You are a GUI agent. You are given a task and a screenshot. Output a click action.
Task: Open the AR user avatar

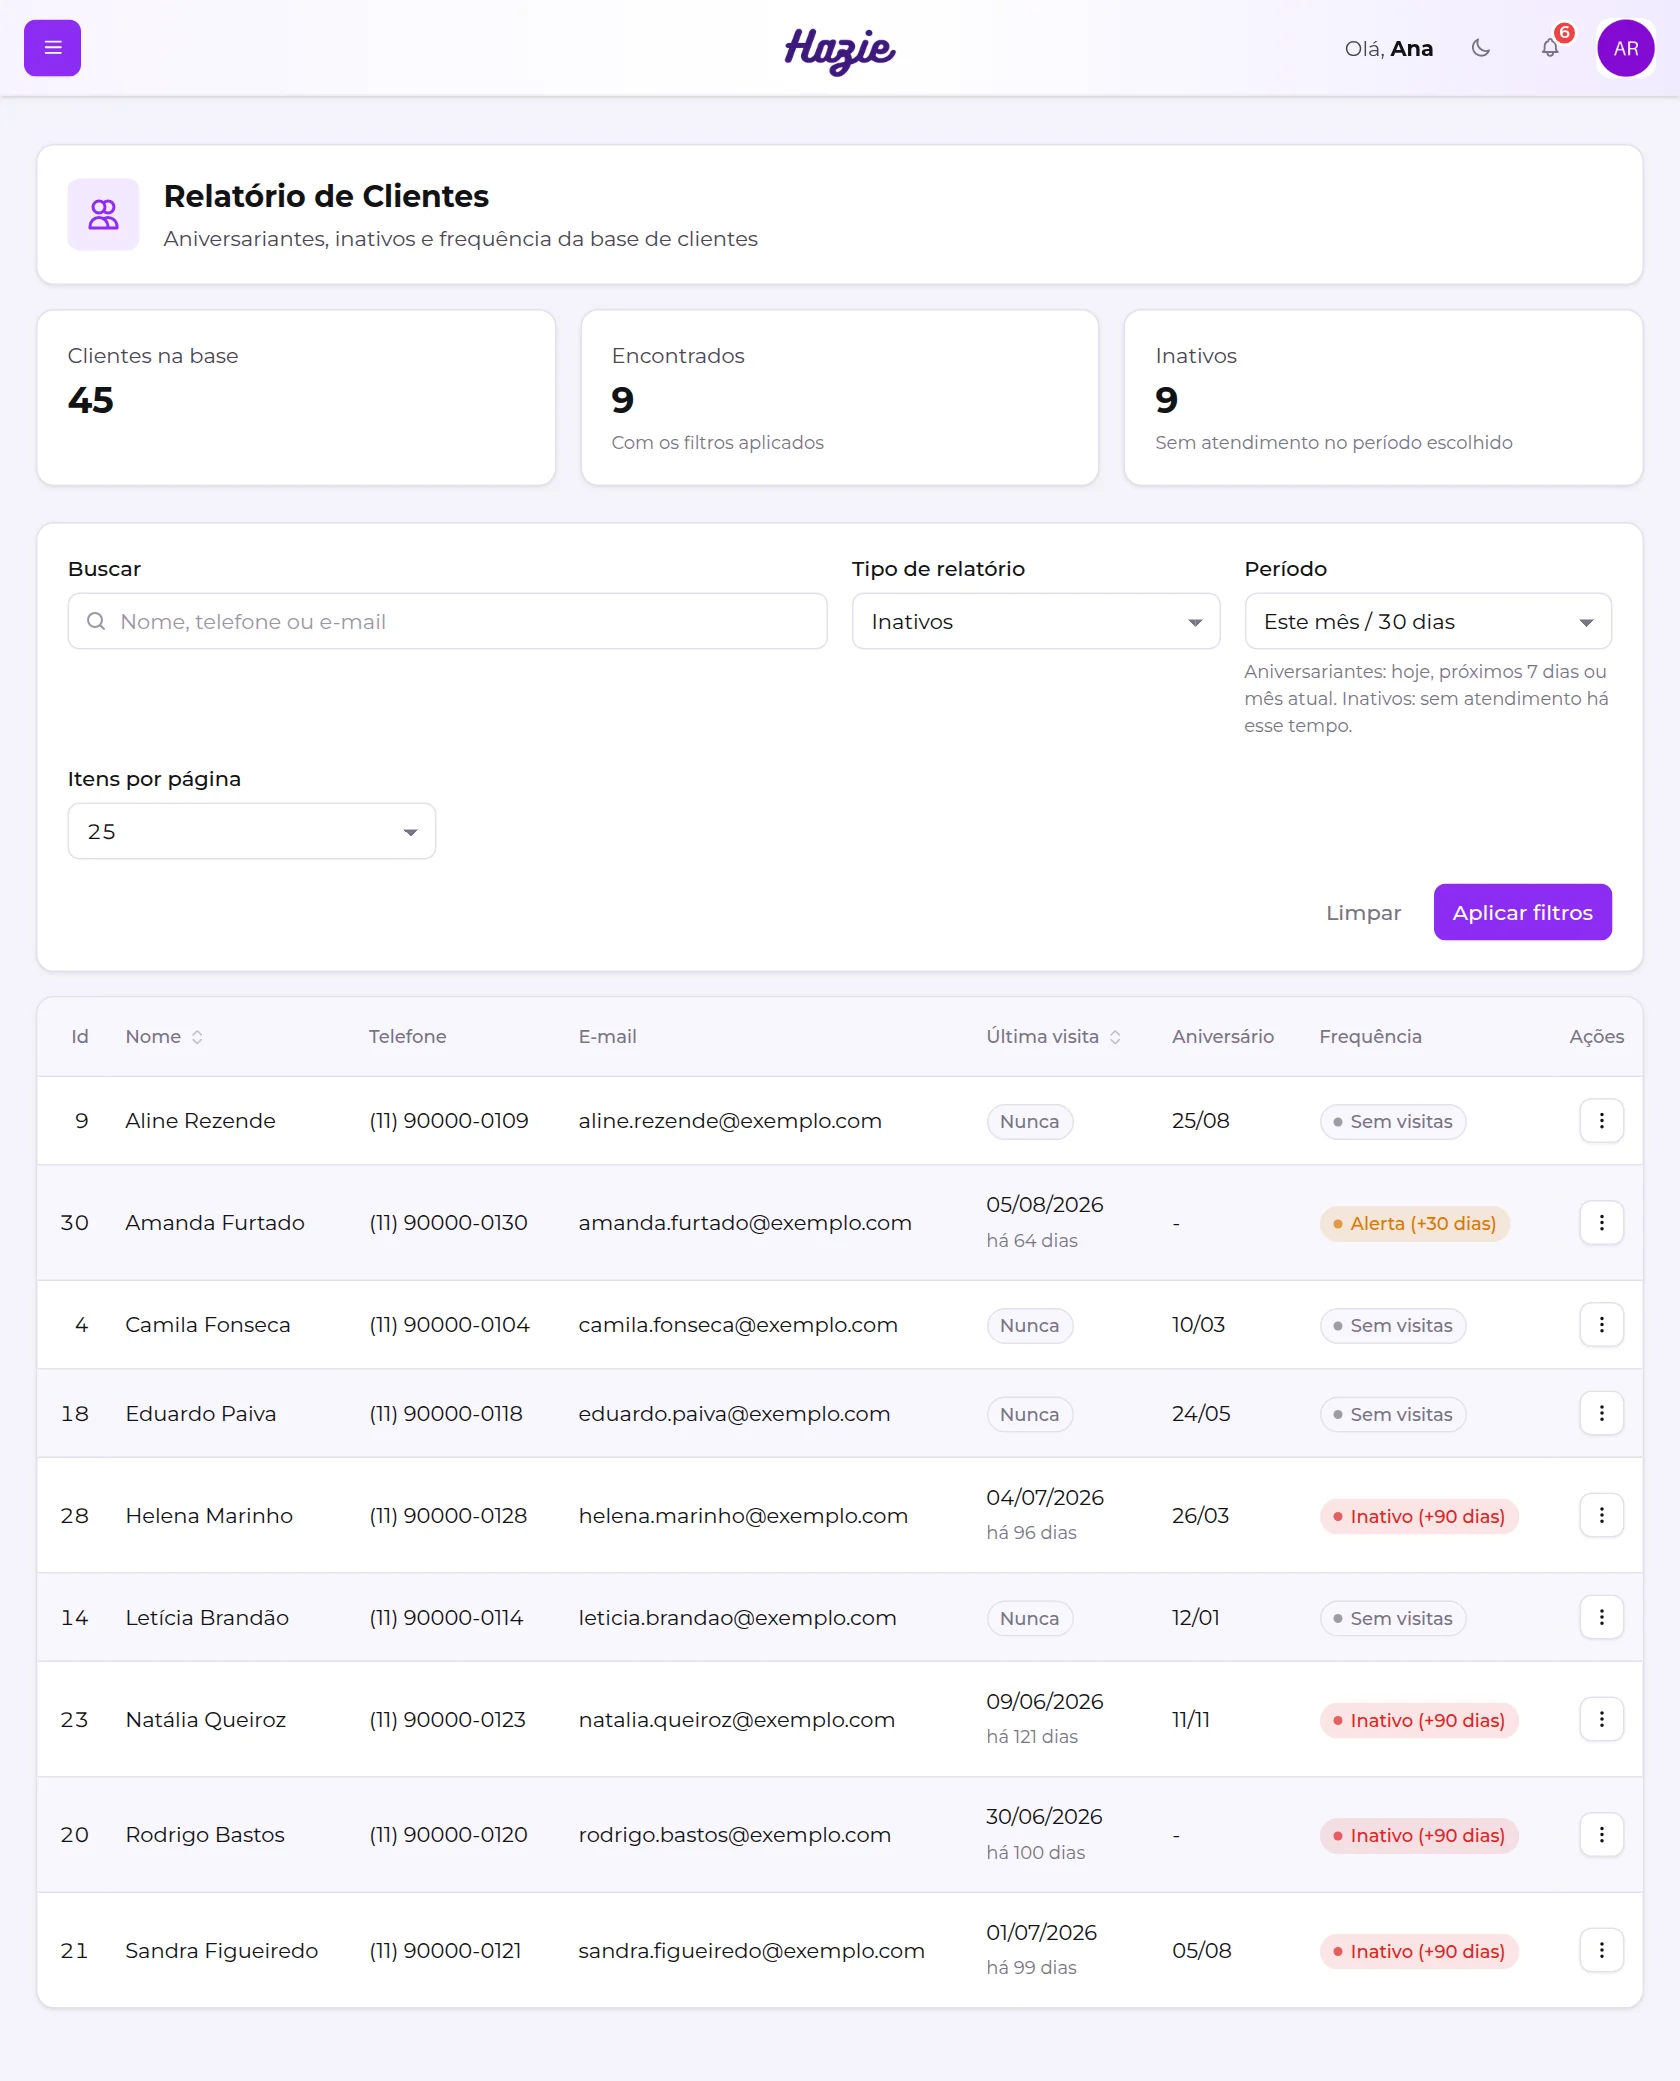(1625, 48)
